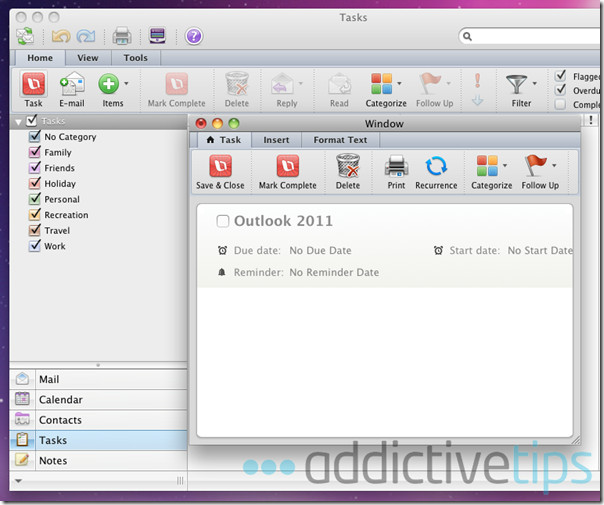Click Print in task window
The height and width of the screenshot is (505, 604).
point(396,172)
